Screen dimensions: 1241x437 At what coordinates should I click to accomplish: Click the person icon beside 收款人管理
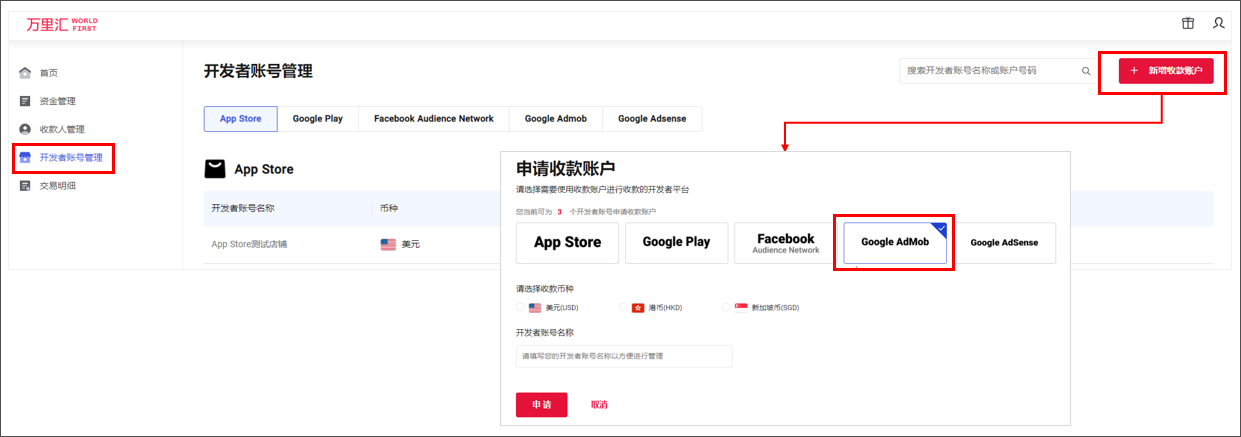pos(25,129)
